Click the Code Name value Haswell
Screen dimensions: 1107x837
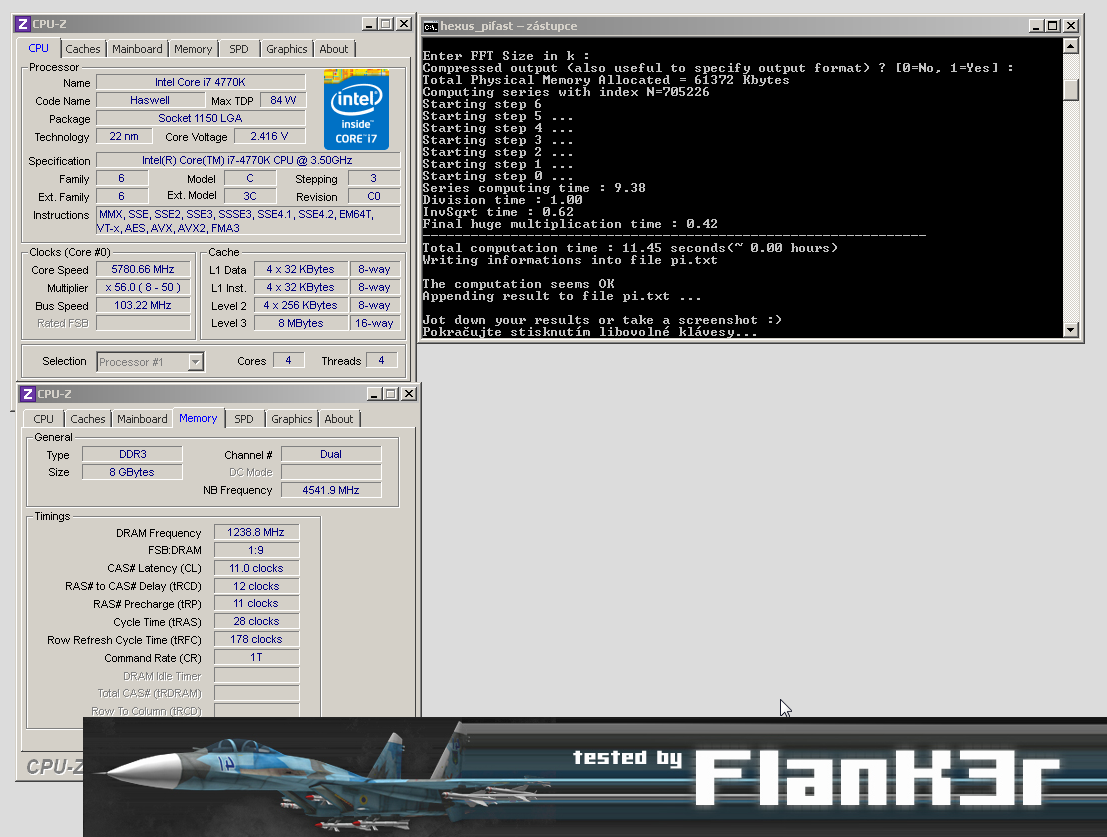coord(150,100)
